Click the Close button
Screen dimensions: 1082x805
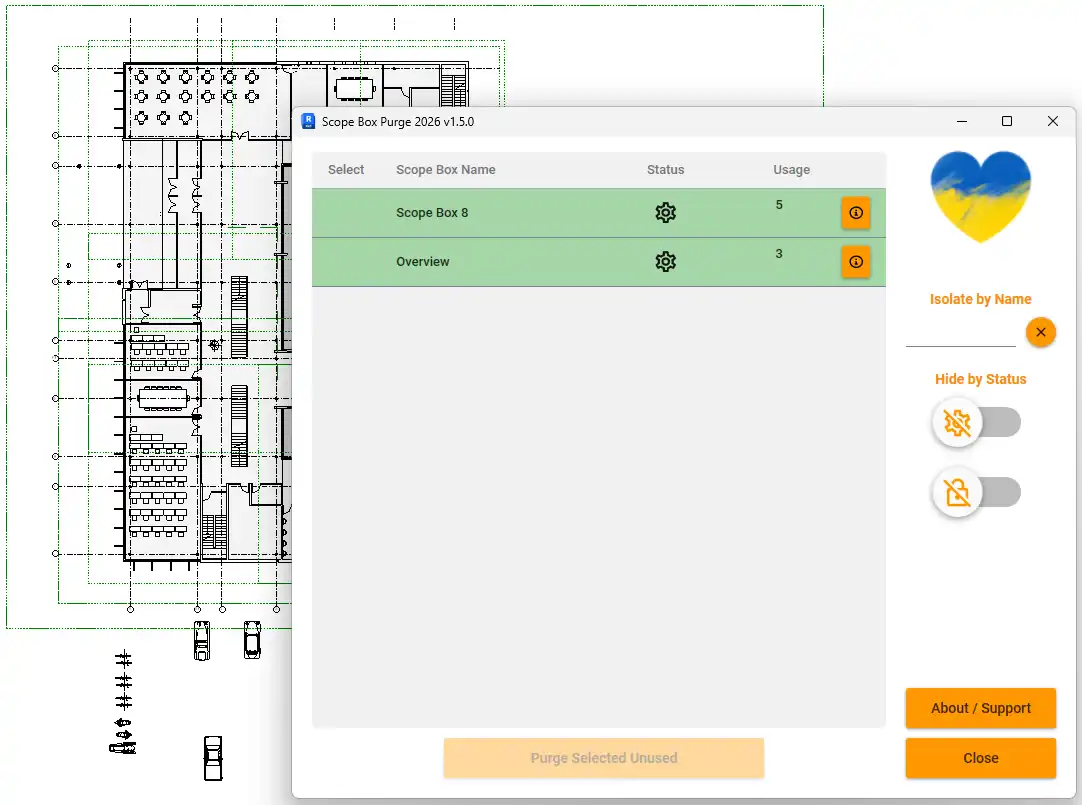click(981, 757)
